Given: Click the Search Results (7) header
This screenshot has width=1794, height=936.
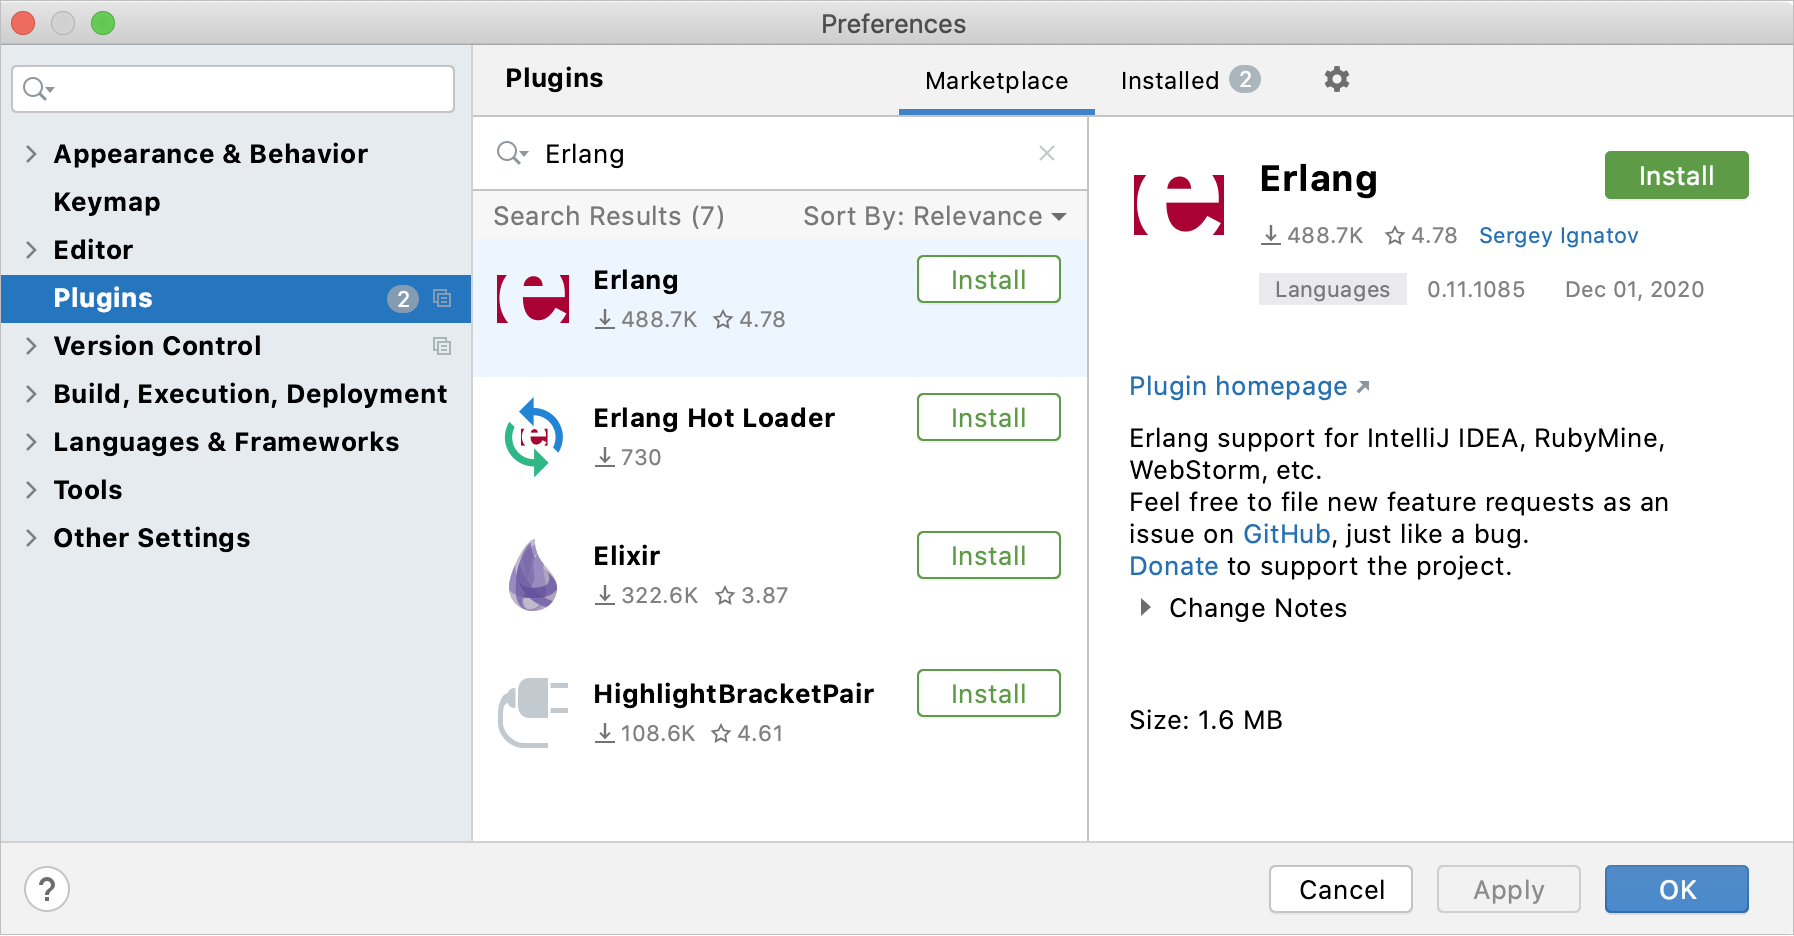Looking at the screenshot, I should coord(609,216).
